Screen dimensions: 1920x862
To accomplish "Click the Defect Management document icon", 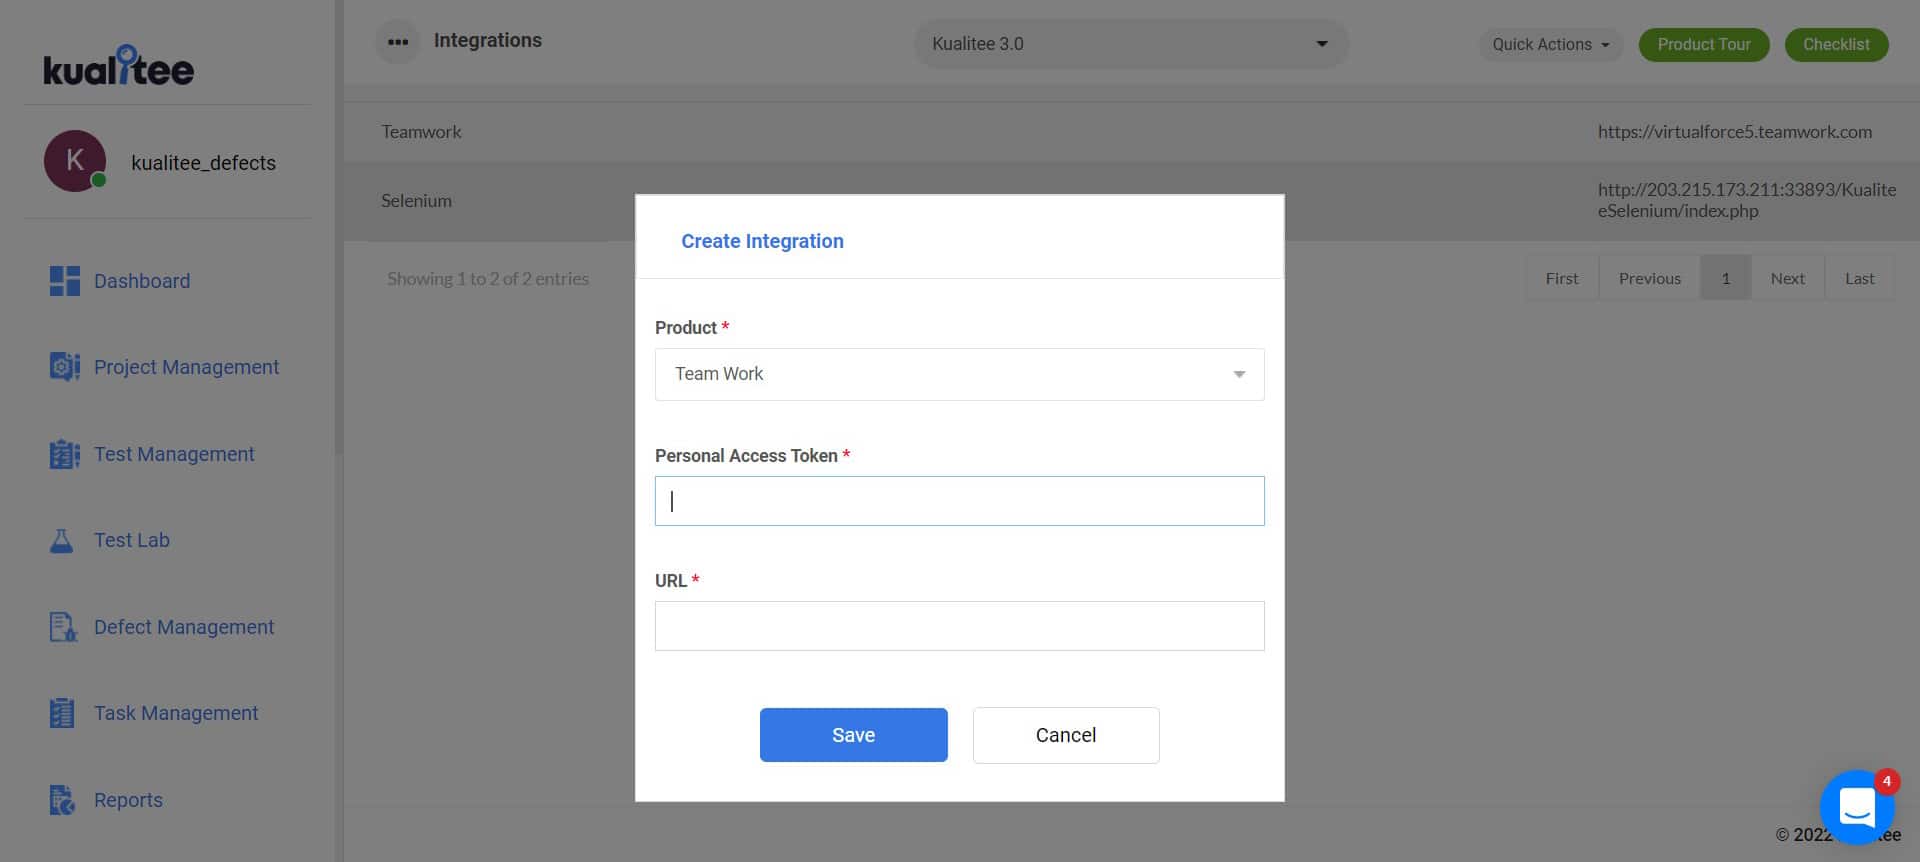I will (63, 627).
